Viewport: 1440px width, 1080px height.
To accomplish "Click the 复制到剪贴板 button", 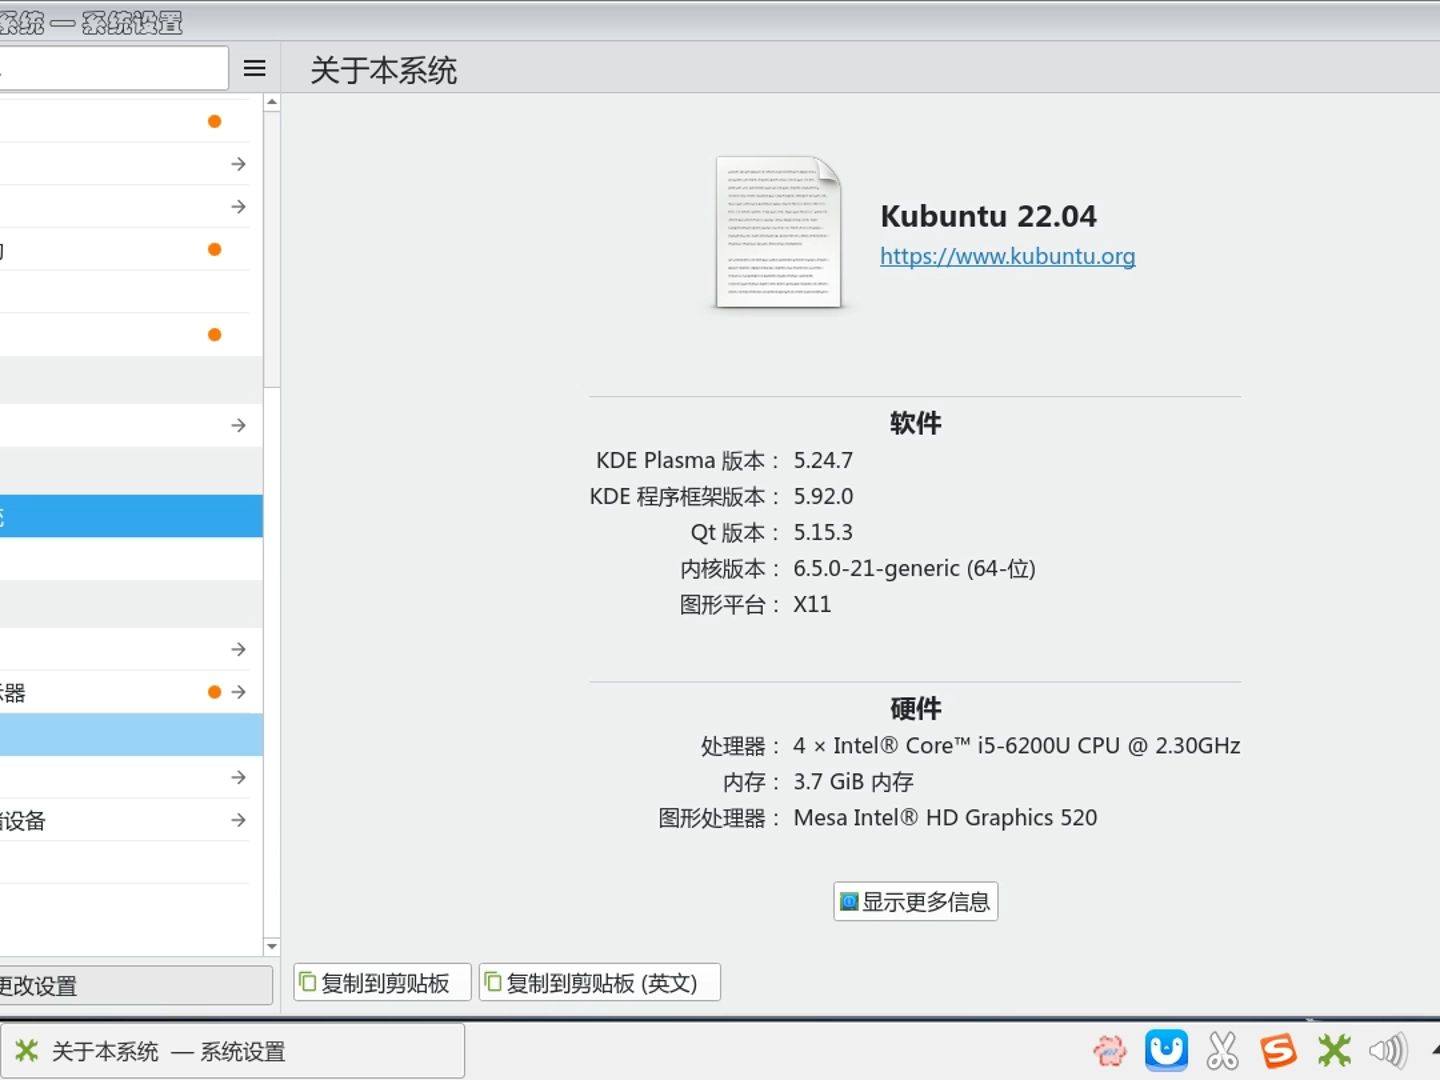I will (x=383, y=983).
